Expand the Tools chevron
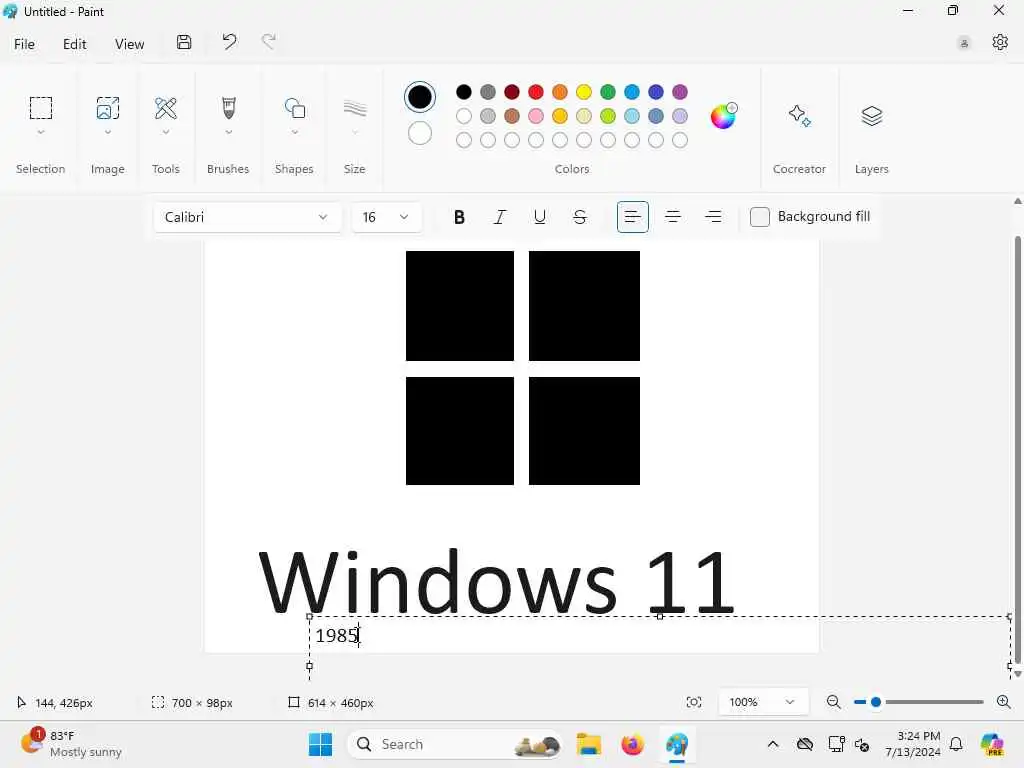The height and width of the screenshot is (768, 1024). 166,132
